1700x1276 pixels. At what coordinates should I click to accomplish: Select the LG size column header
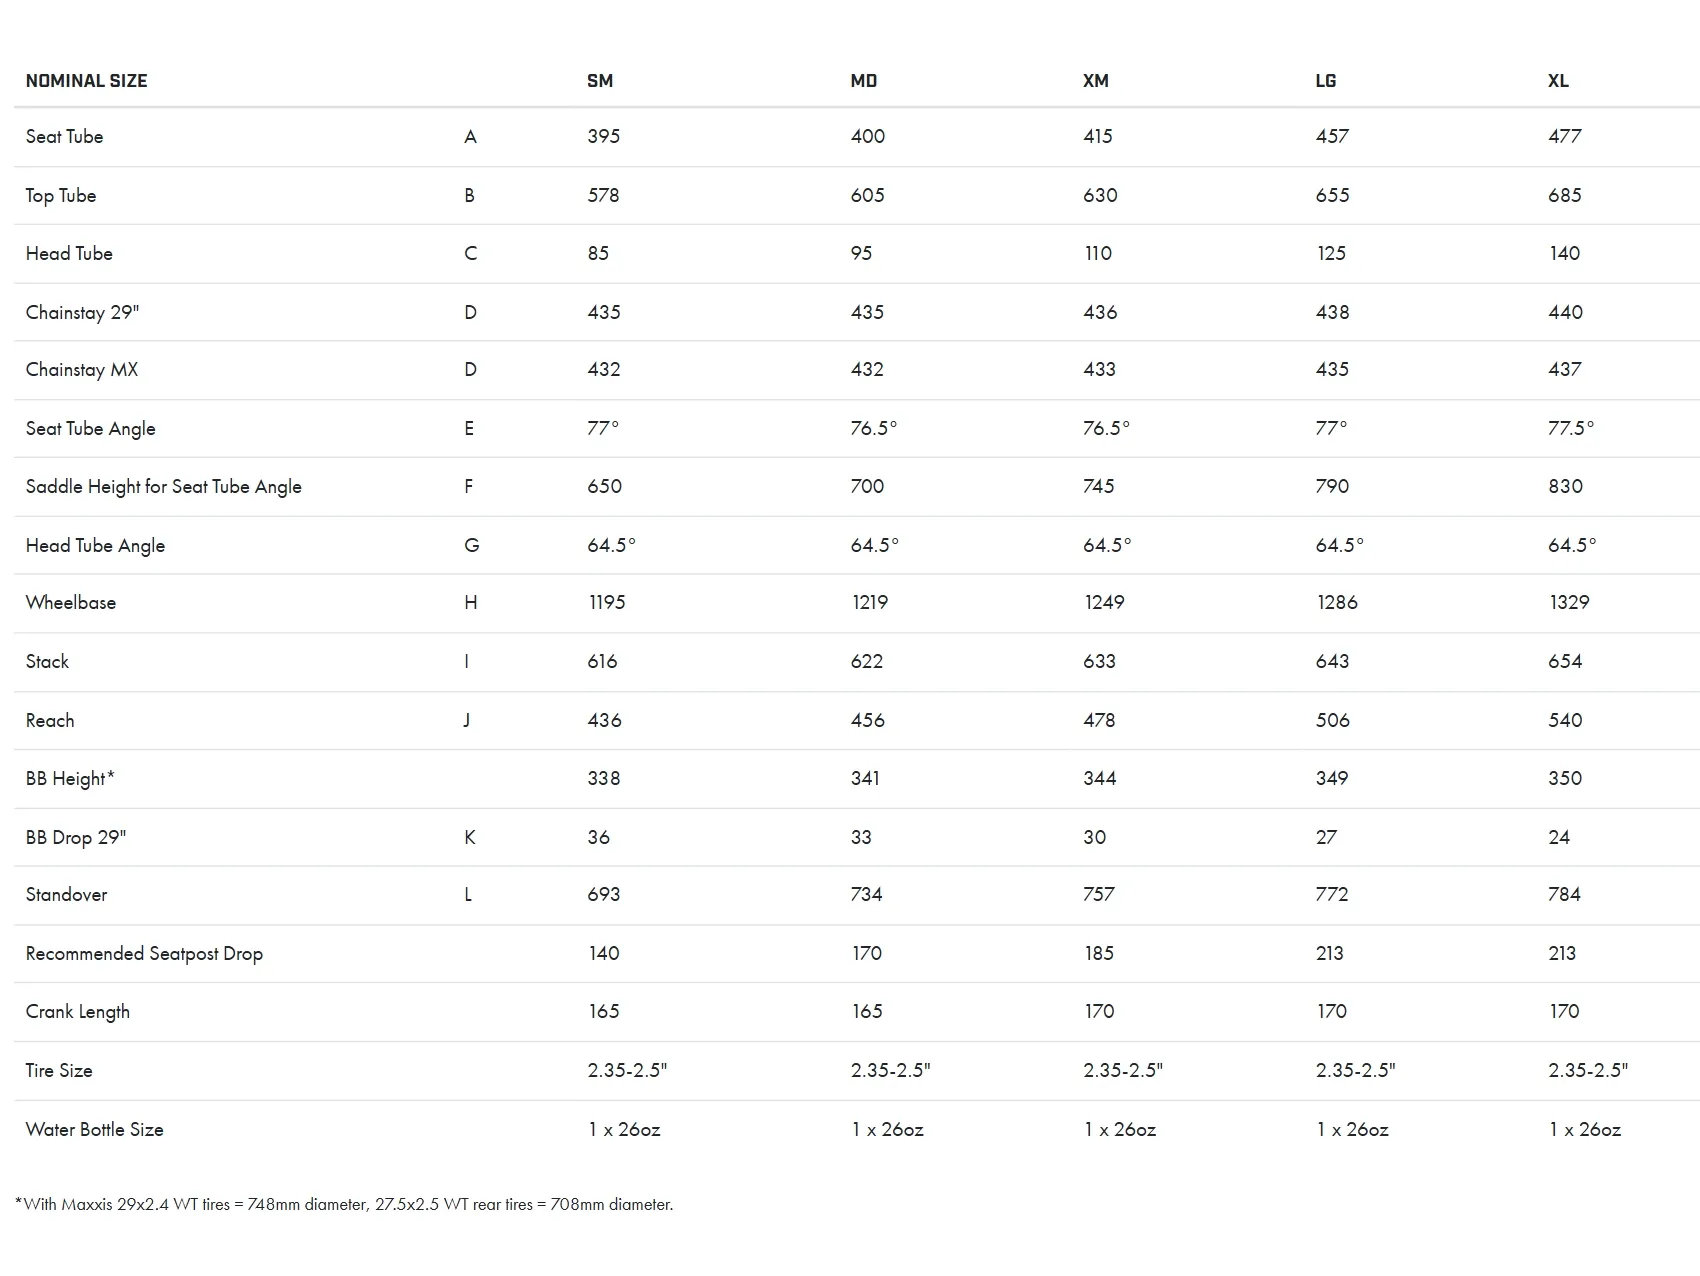point(1326,81)
